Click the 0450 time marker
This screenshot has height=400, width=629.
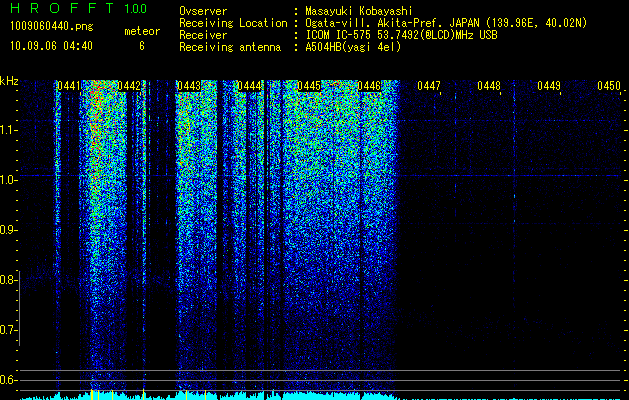point(609,86)
